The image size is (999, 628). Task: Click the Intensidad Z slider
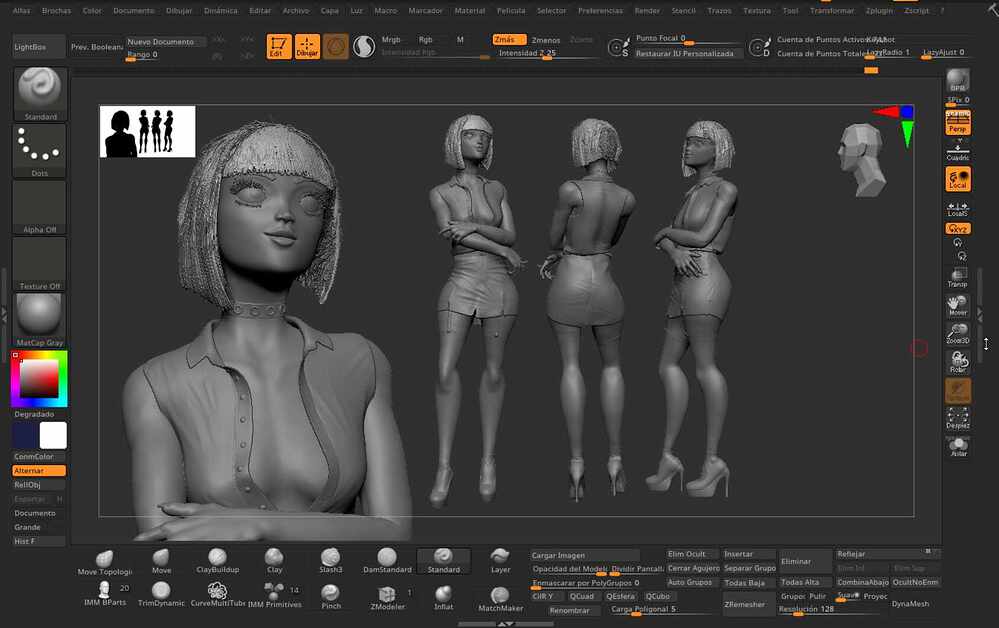point(548,54)
